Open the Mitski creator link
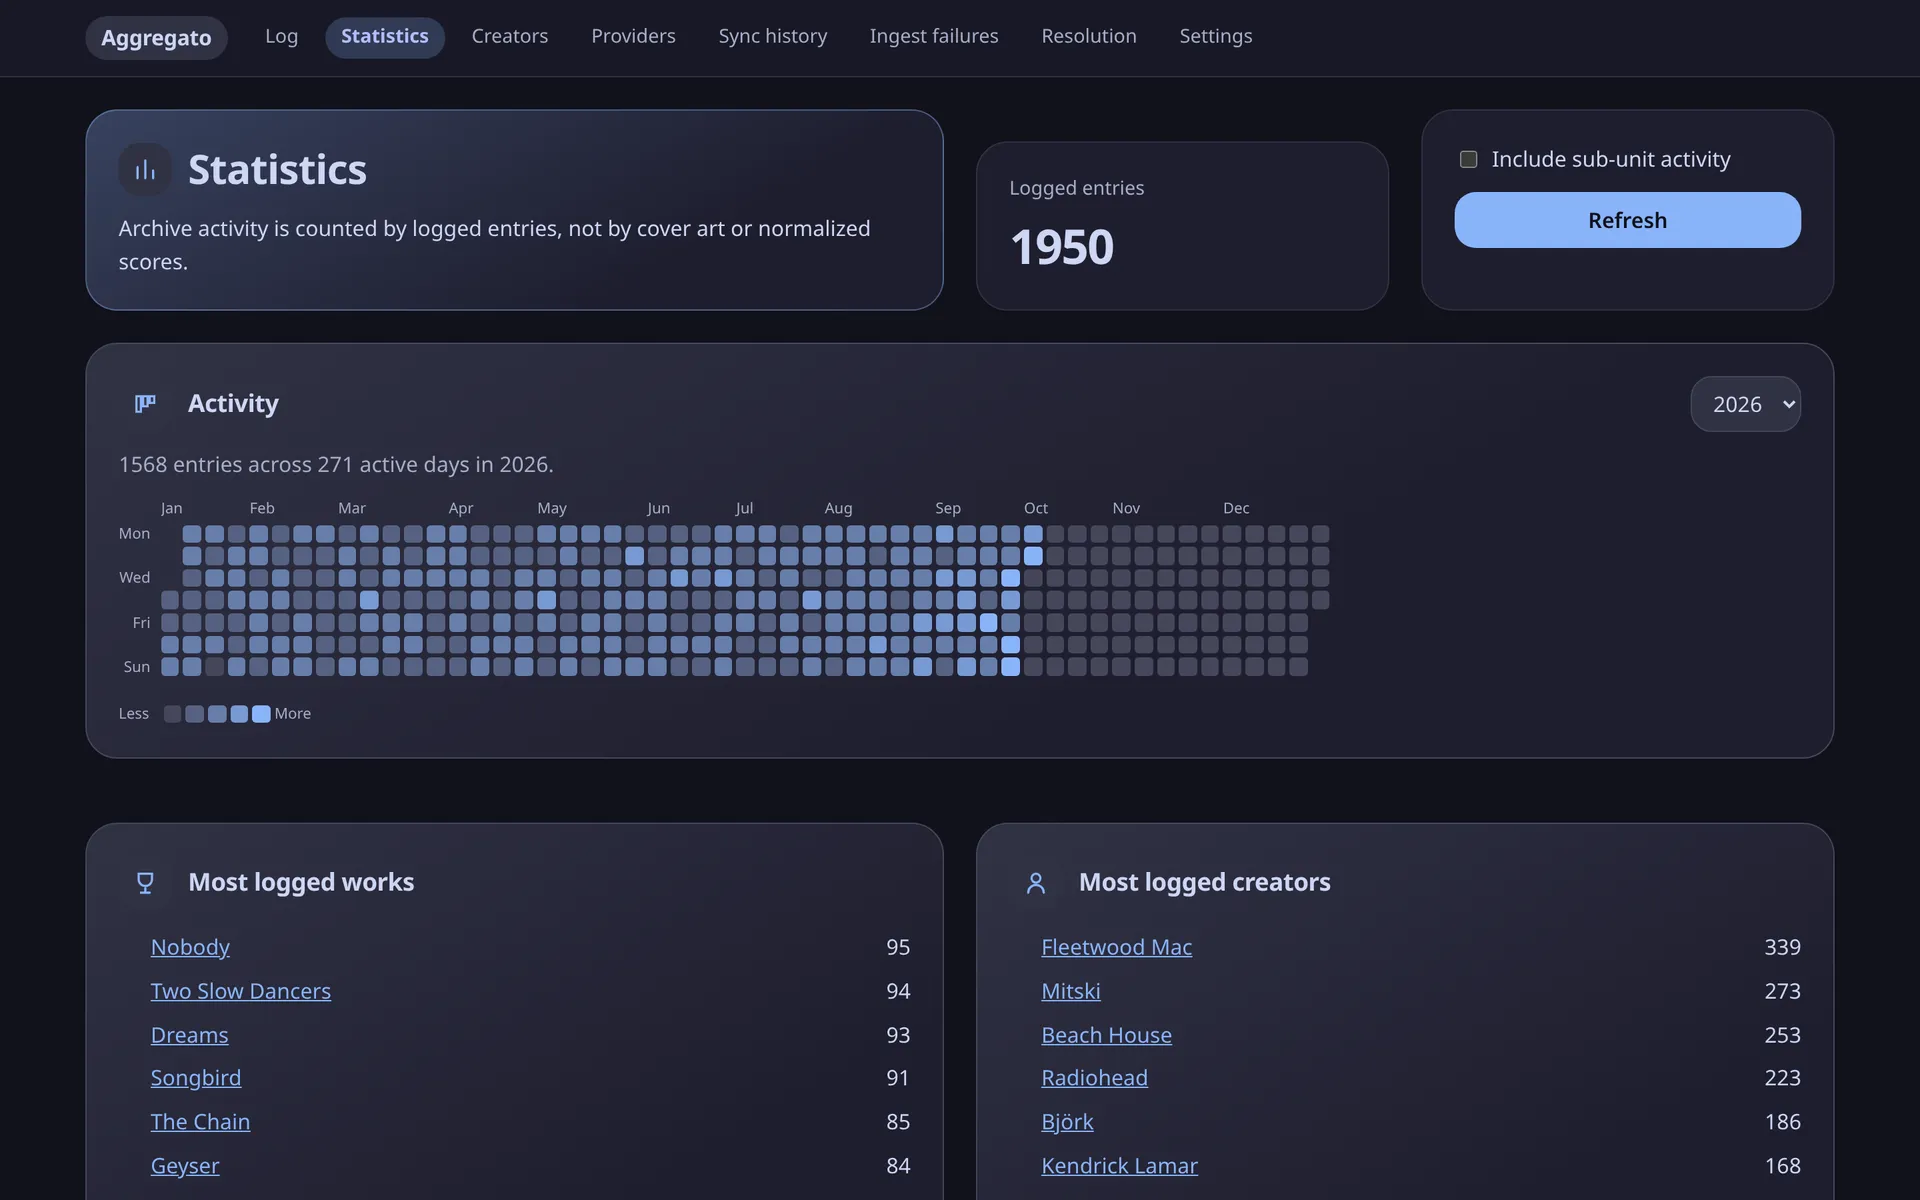Screen dimensions: 1920x1200 [1071, 991]
